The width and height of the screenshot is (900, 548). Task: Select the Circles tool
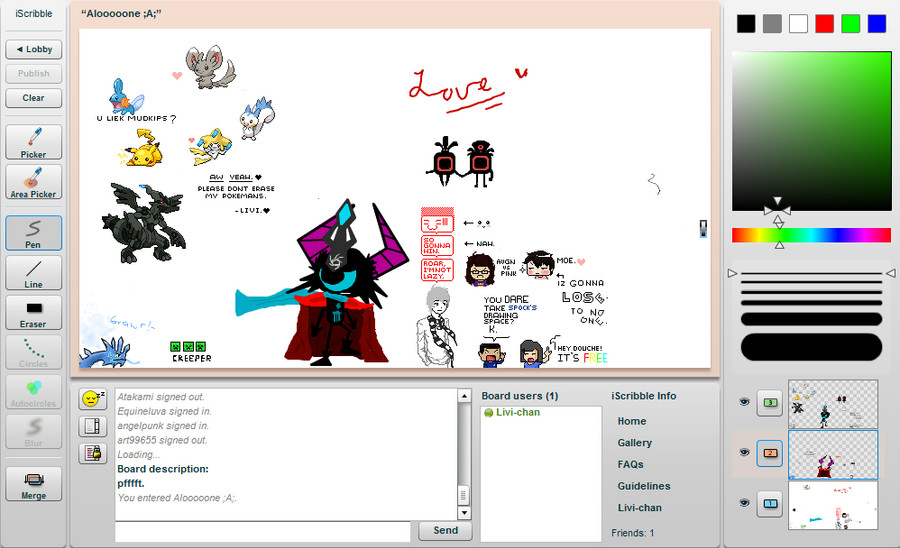(x=33, y=352)
